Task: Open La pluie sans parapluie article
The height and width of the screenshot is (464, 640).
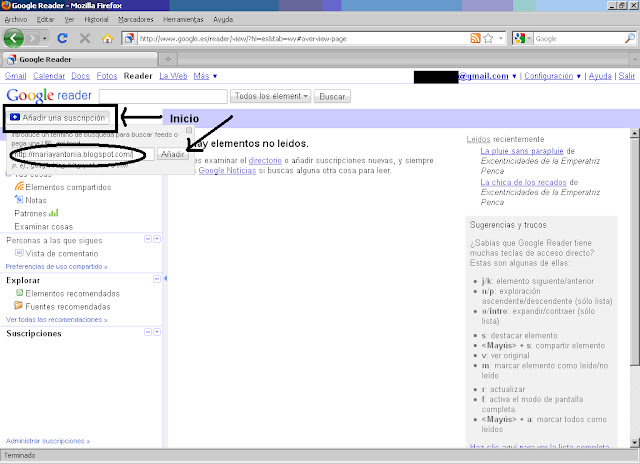Action: [522, 151]
